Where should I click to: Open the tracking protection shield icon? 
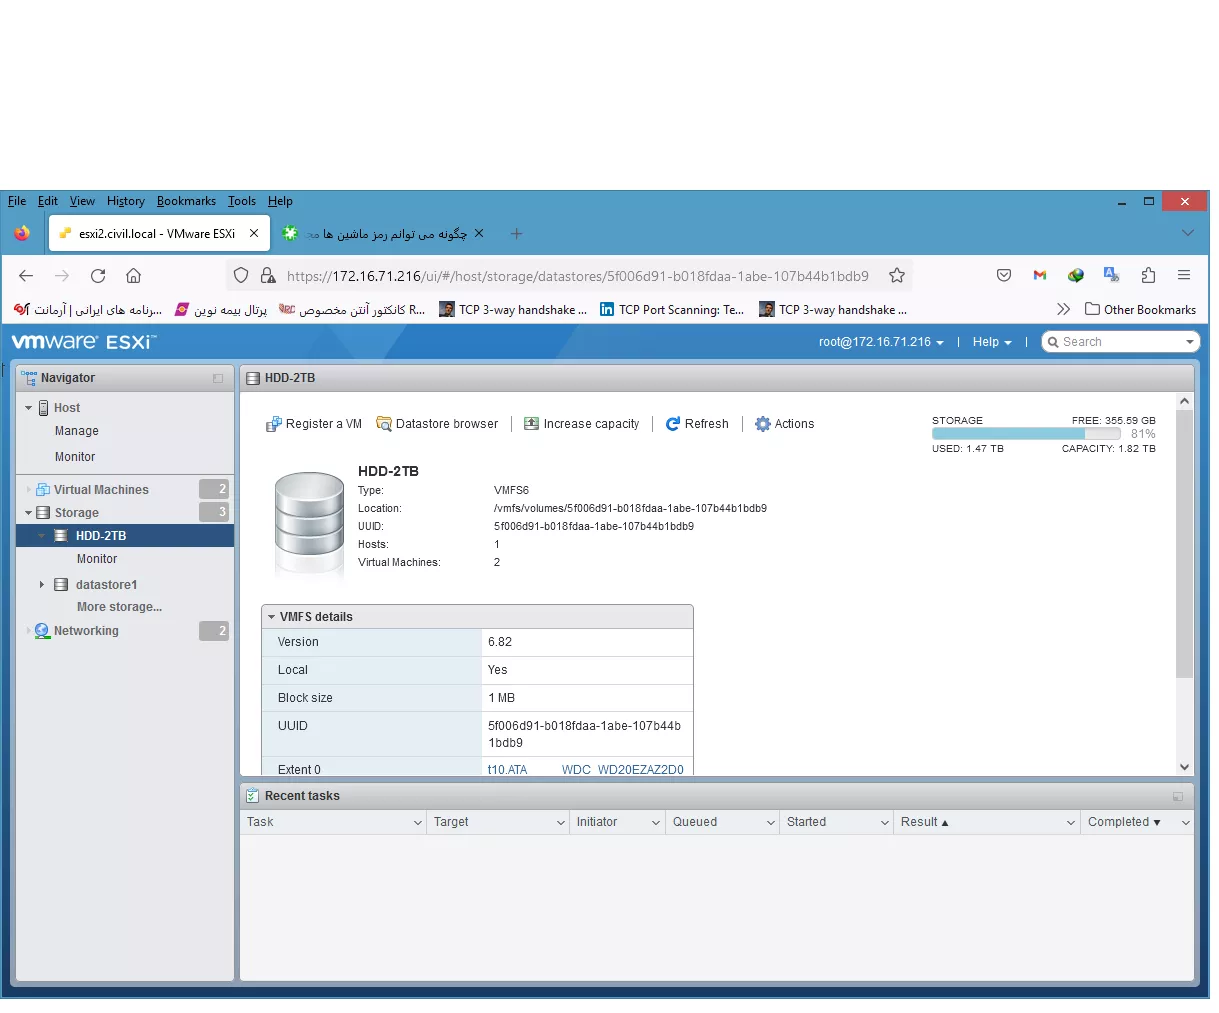coord(240,276)
